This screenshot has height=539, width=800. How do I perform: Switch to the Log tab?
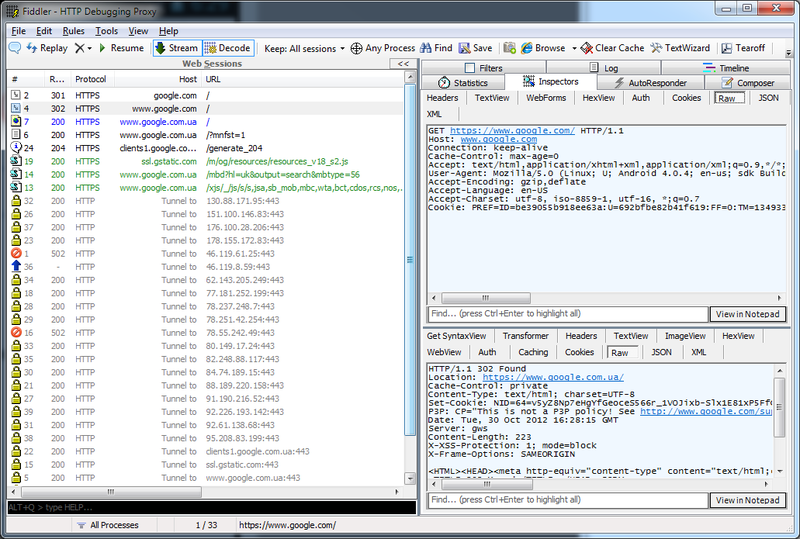[604, 68]
